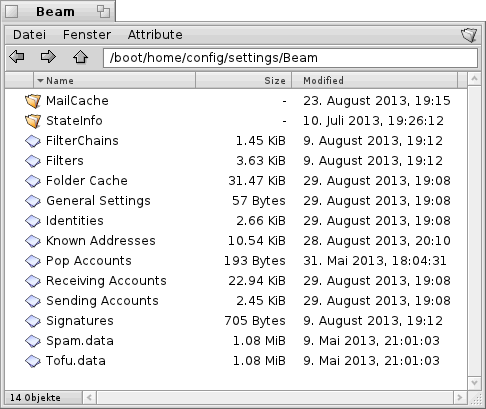Click the path field showing /boot/home/config/settings/Beam

click(290, 58)
